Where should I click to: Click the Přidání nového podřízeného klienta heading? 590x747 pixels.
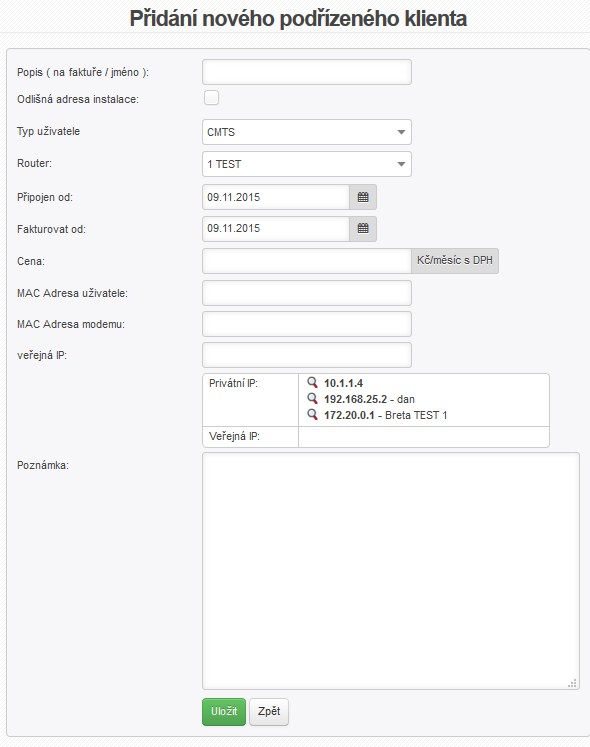point(298,19)
